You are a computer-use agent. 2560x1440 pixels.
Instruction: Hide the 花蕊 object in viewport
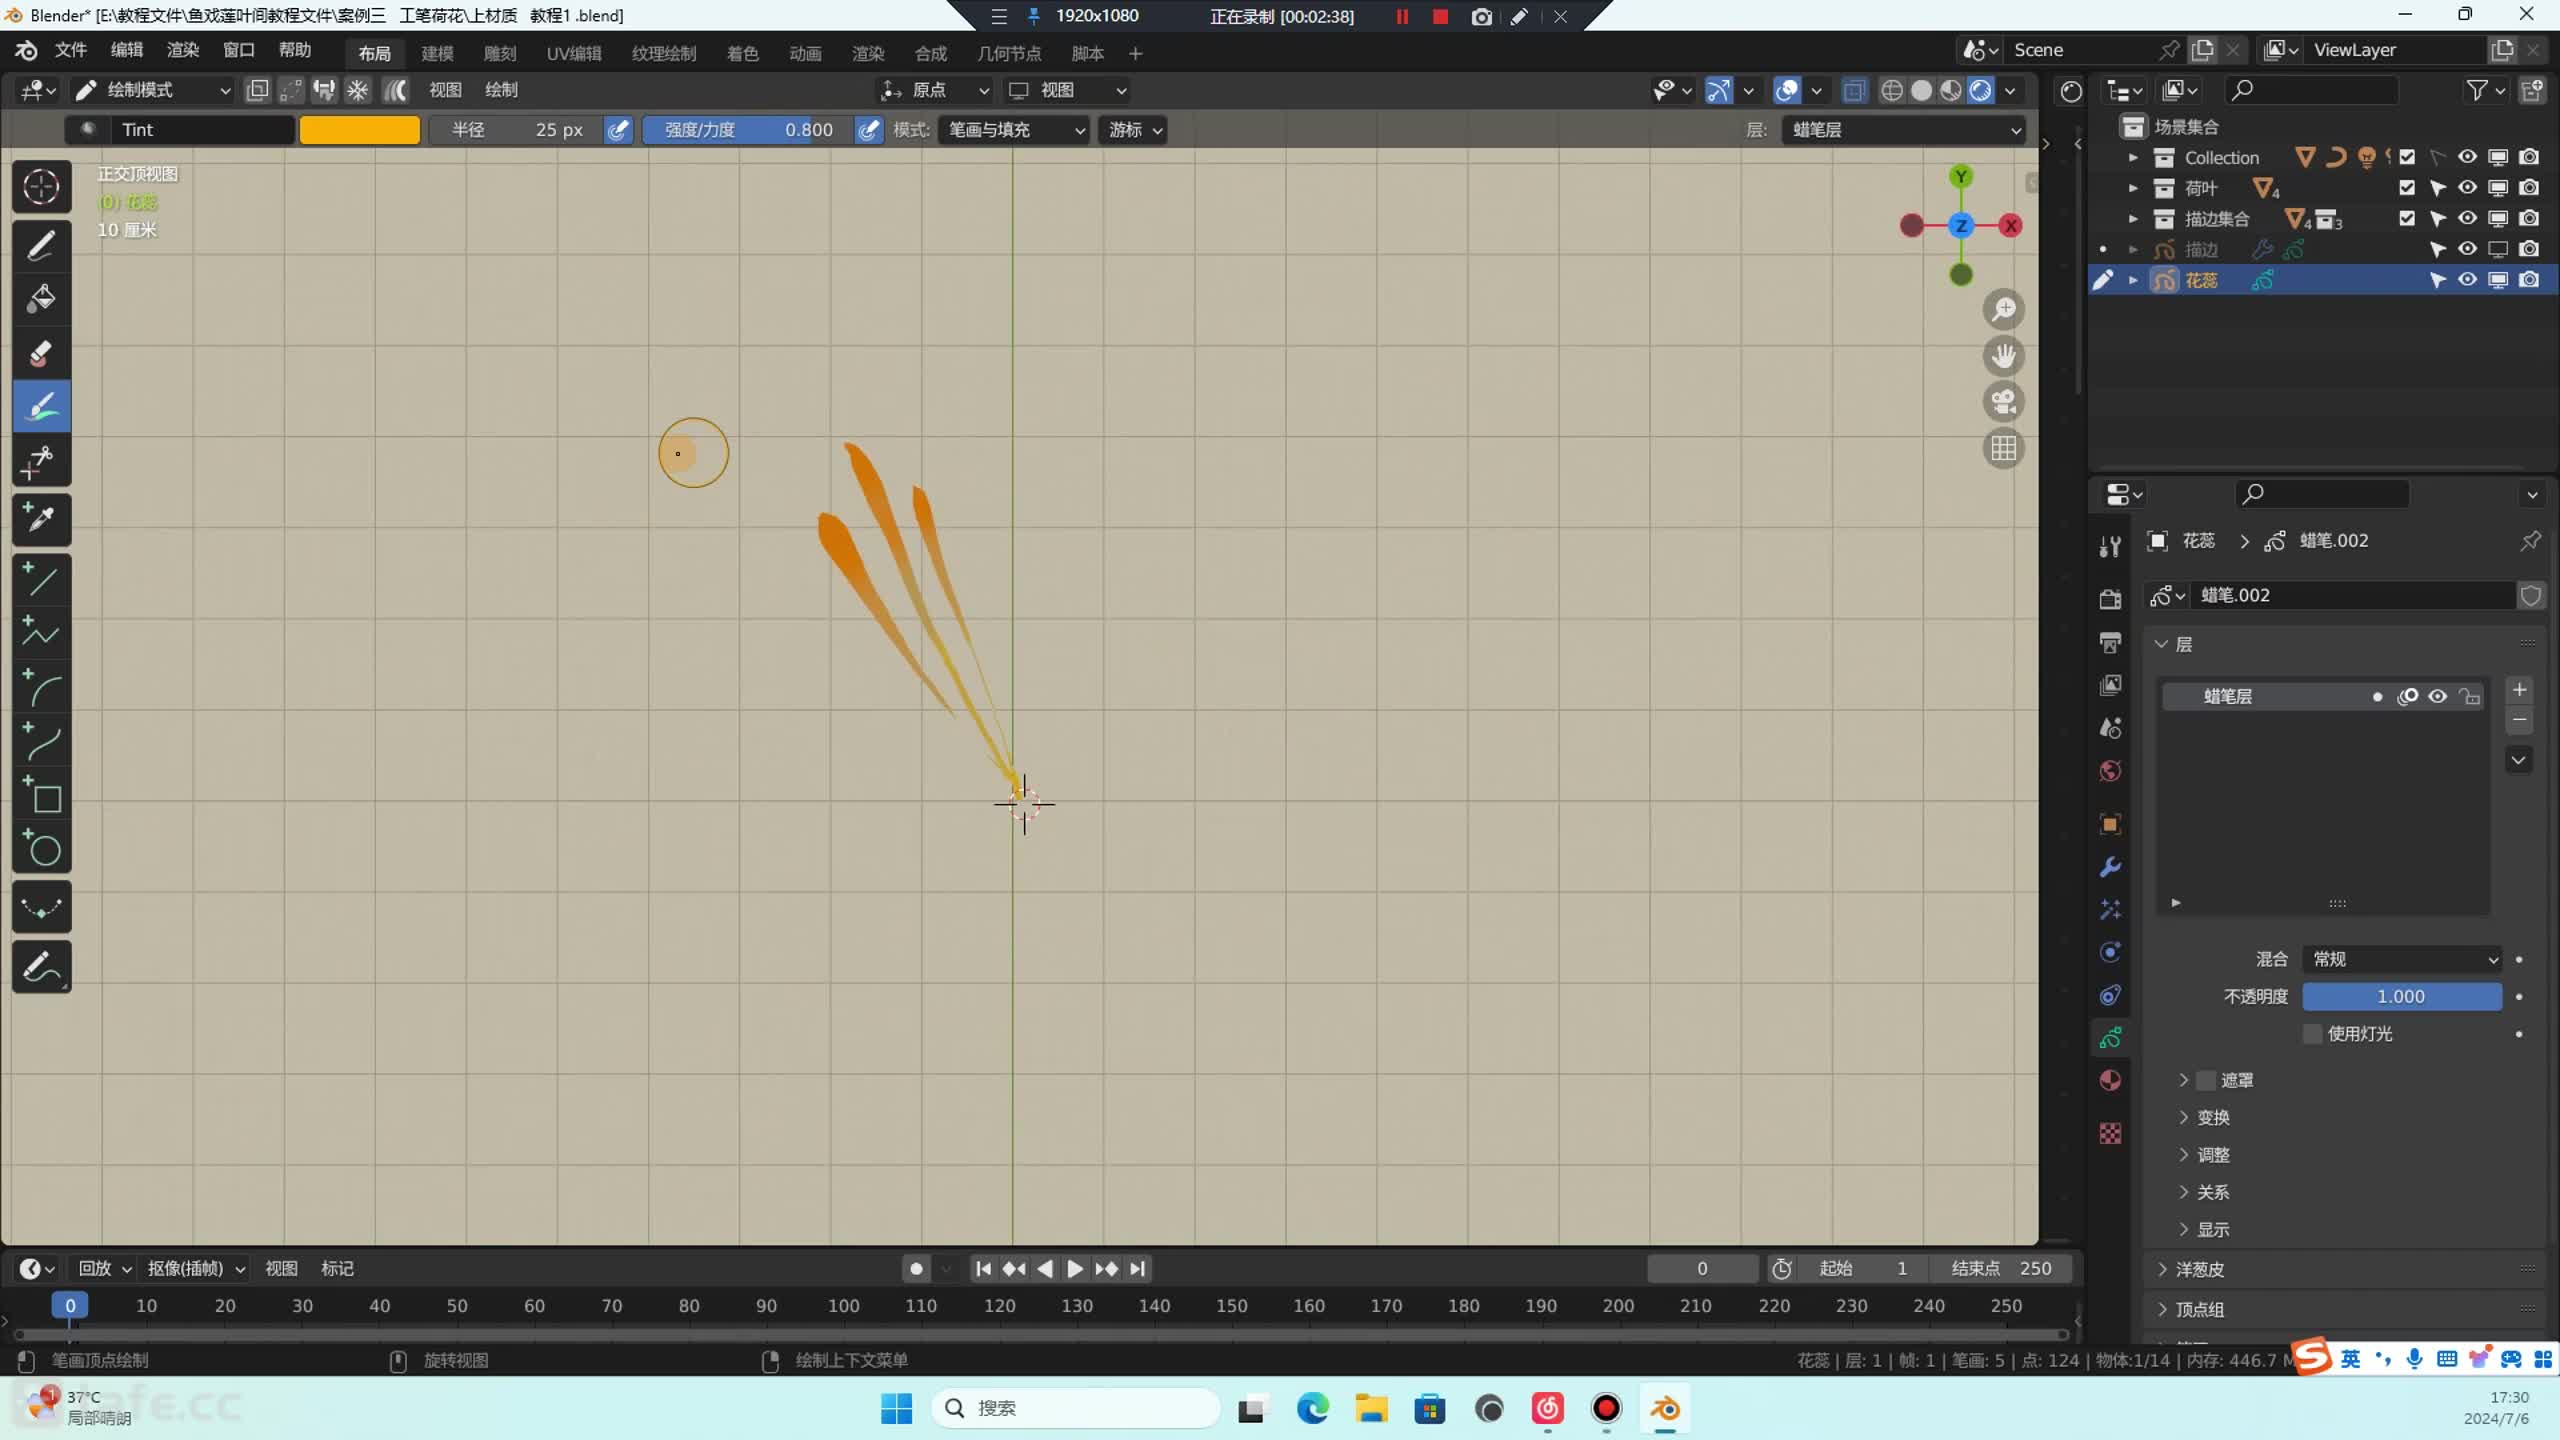2467,280
